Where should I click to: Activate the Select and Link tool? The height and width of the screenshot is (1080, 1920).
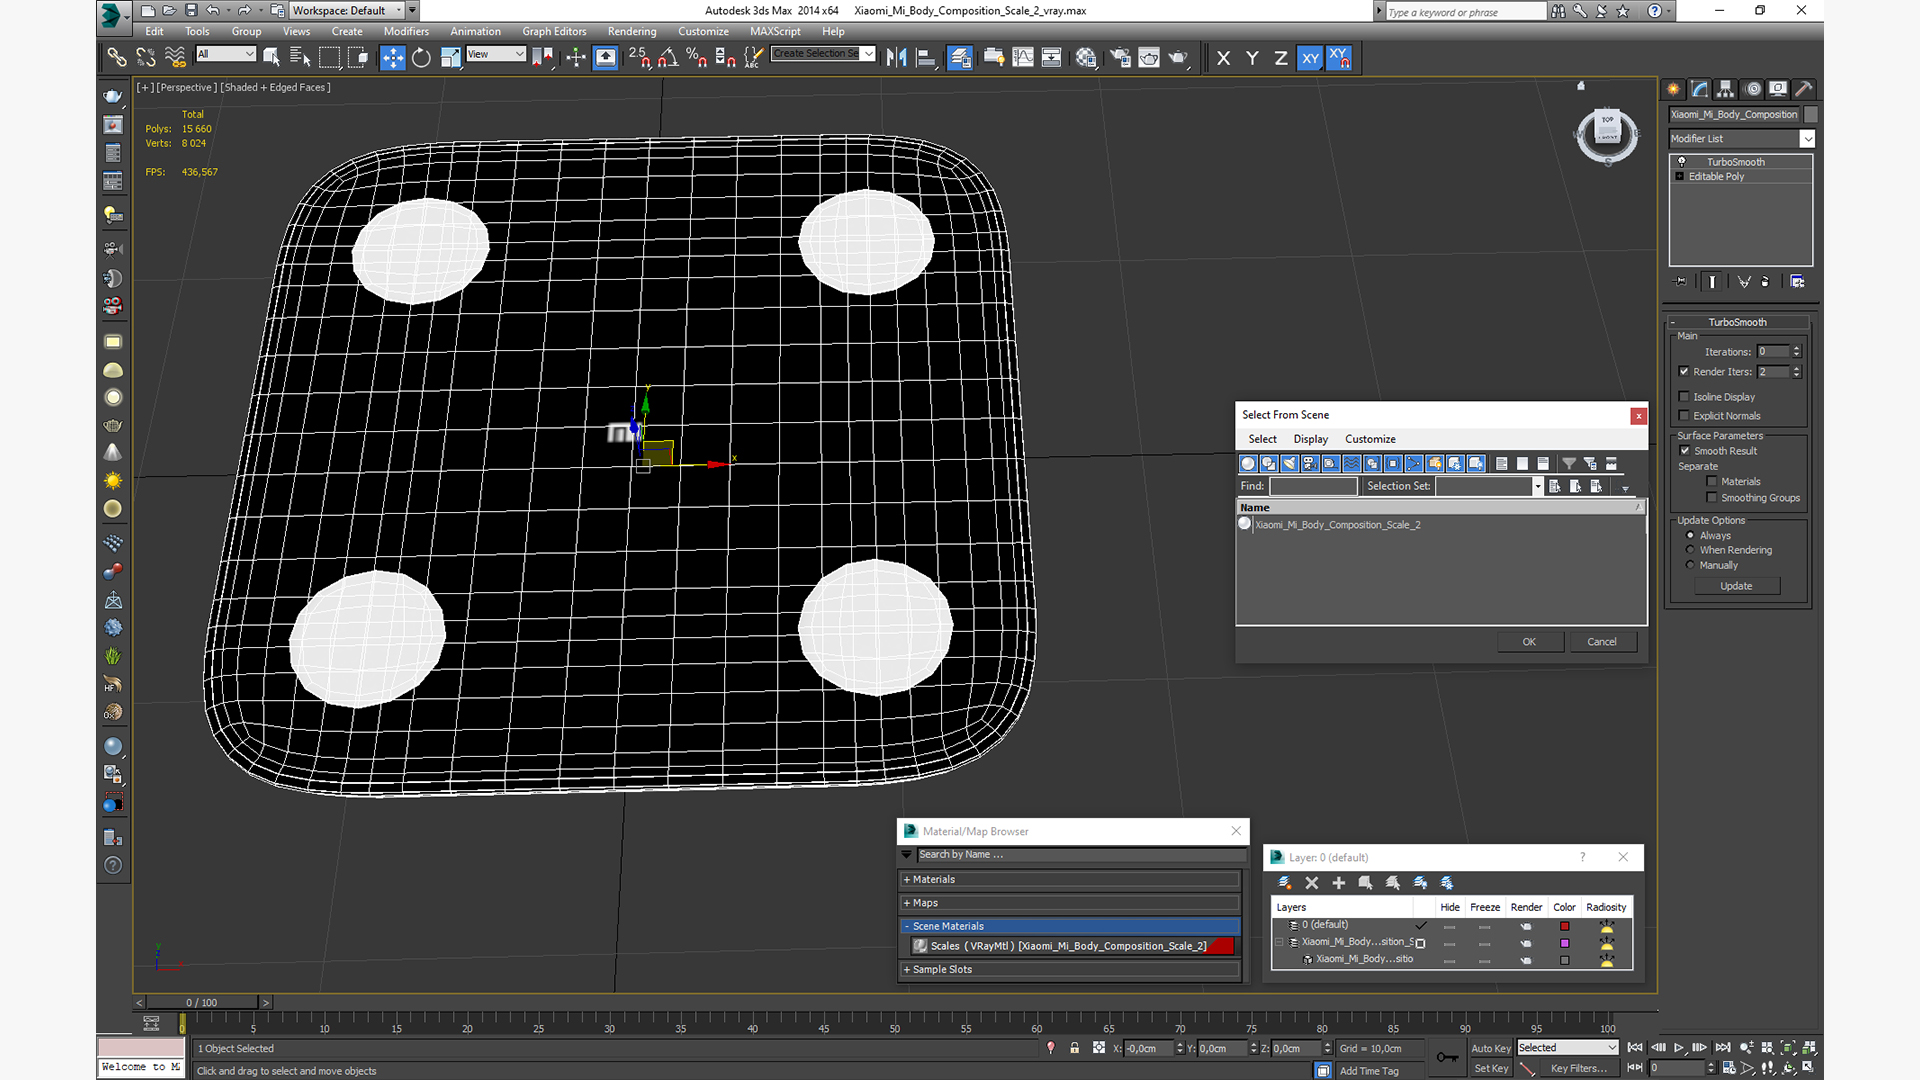click(x=117, y=57)
